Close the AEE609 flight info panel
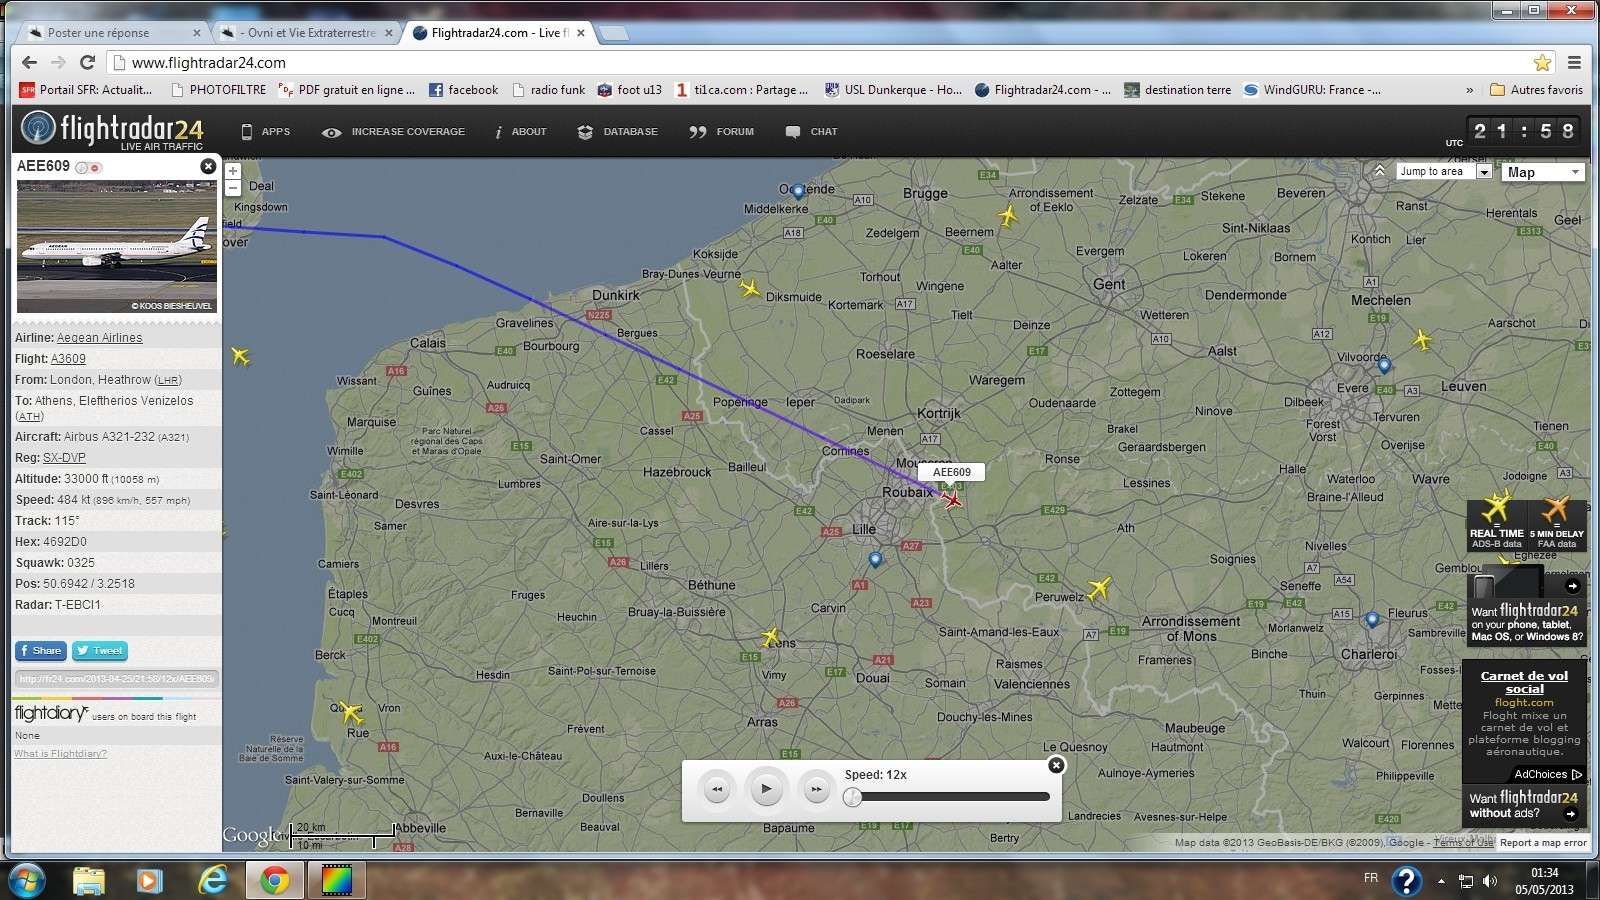This screenshot has width=1600, height=900. coord(208,166)
